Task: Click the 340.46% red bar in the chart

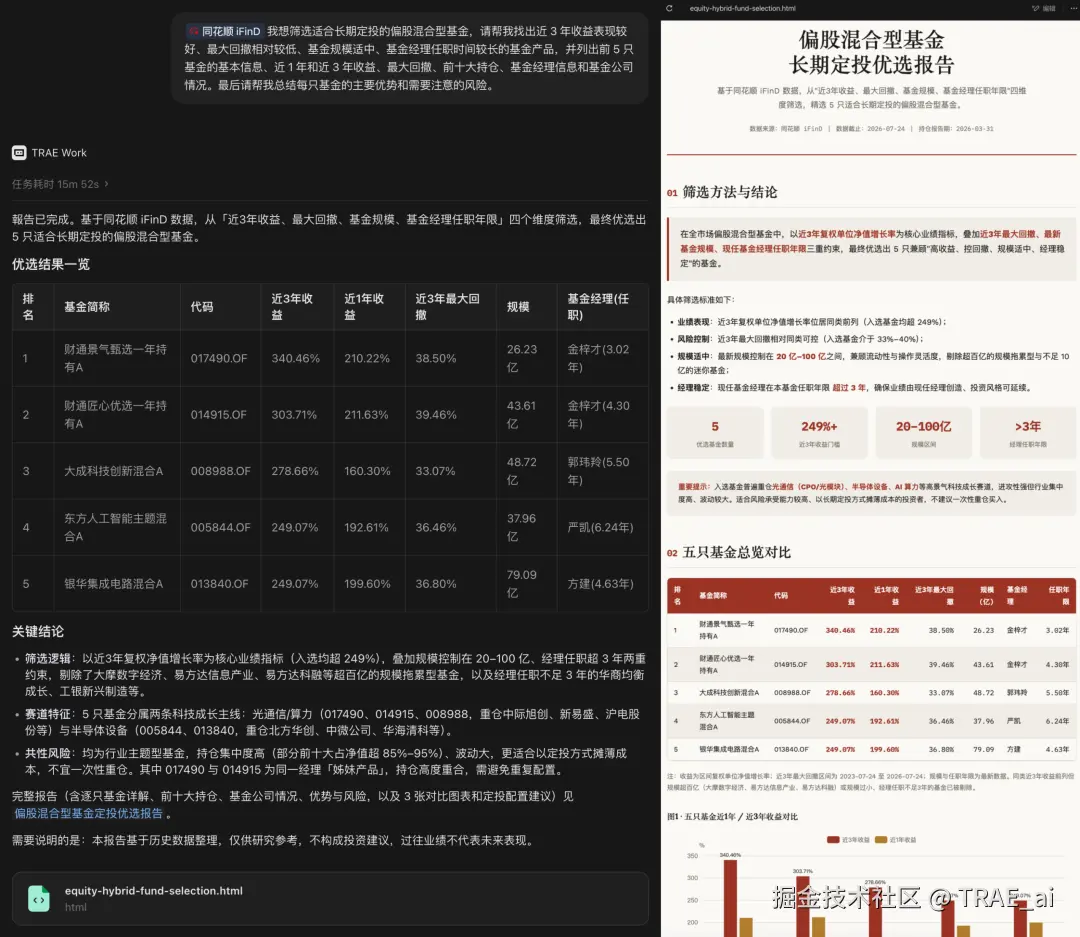Action: 730,898
